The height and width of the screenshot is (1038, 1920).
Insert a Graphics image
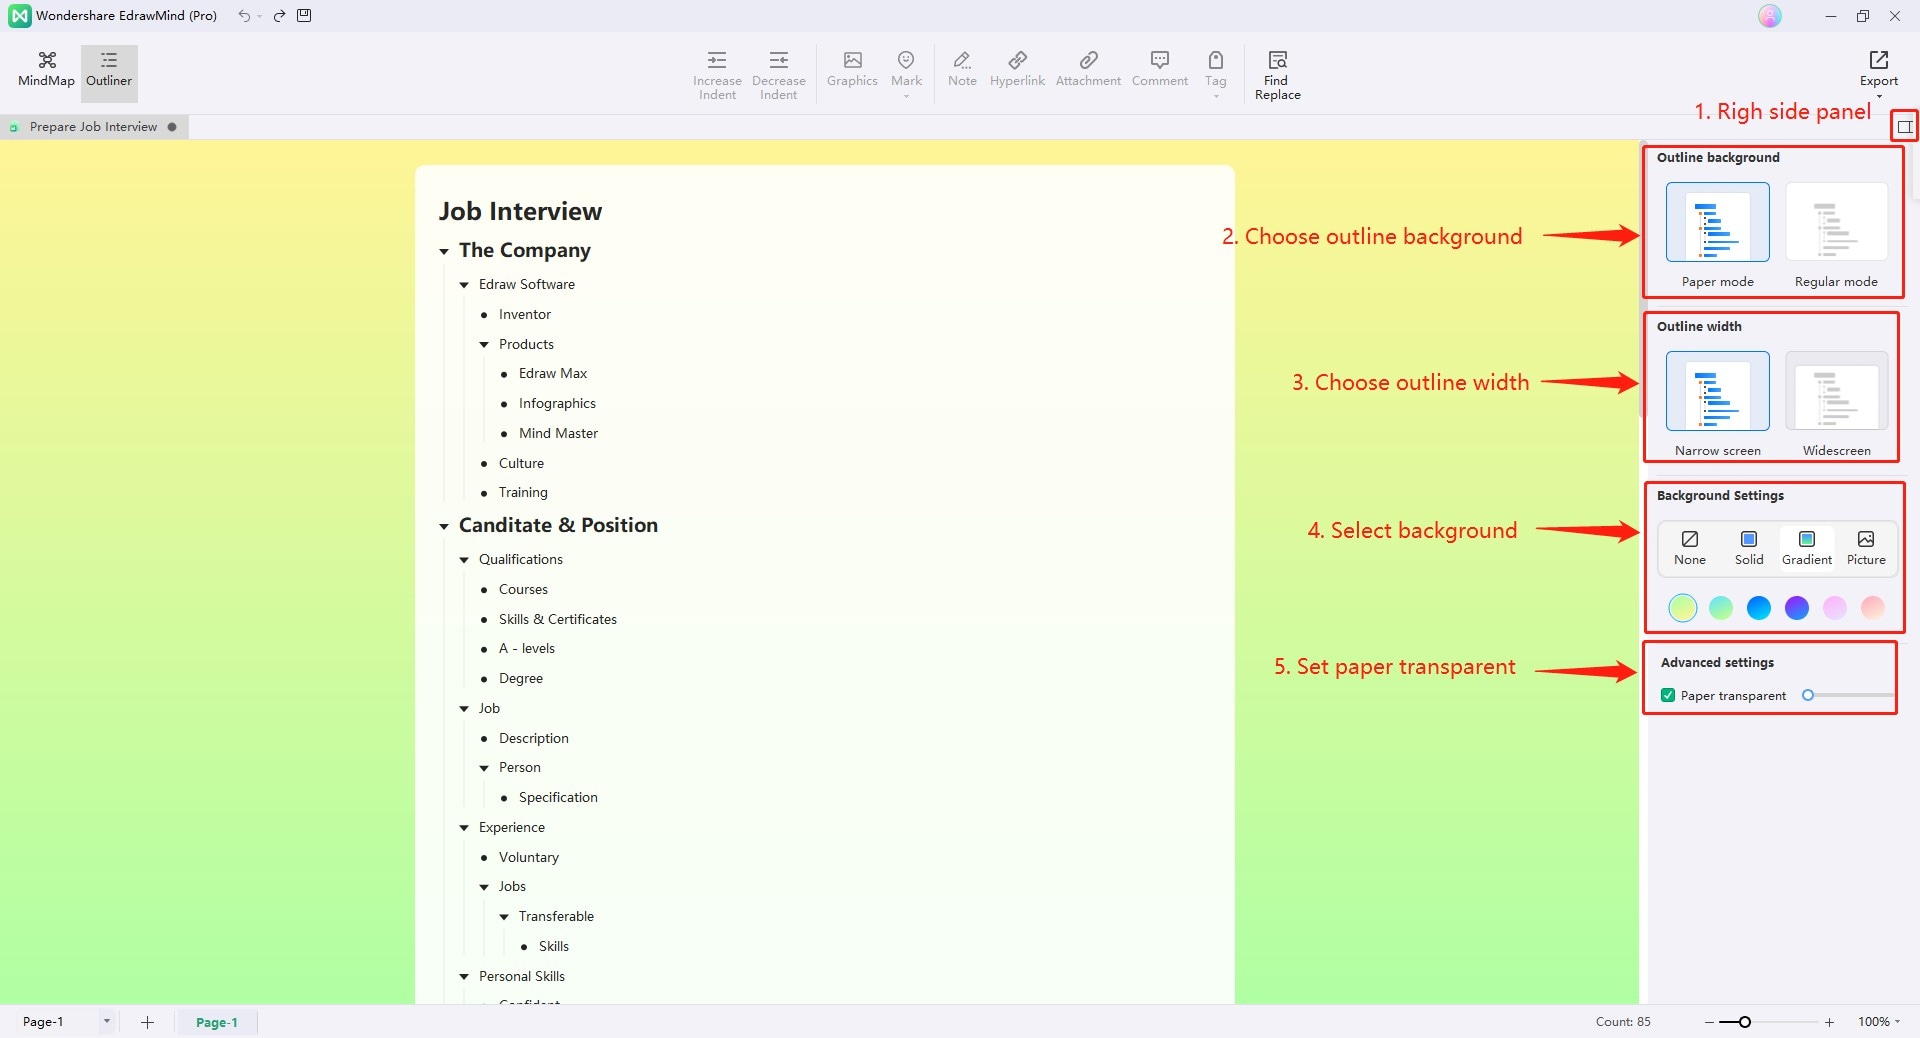pyautogui.click(x=852, y=70)
